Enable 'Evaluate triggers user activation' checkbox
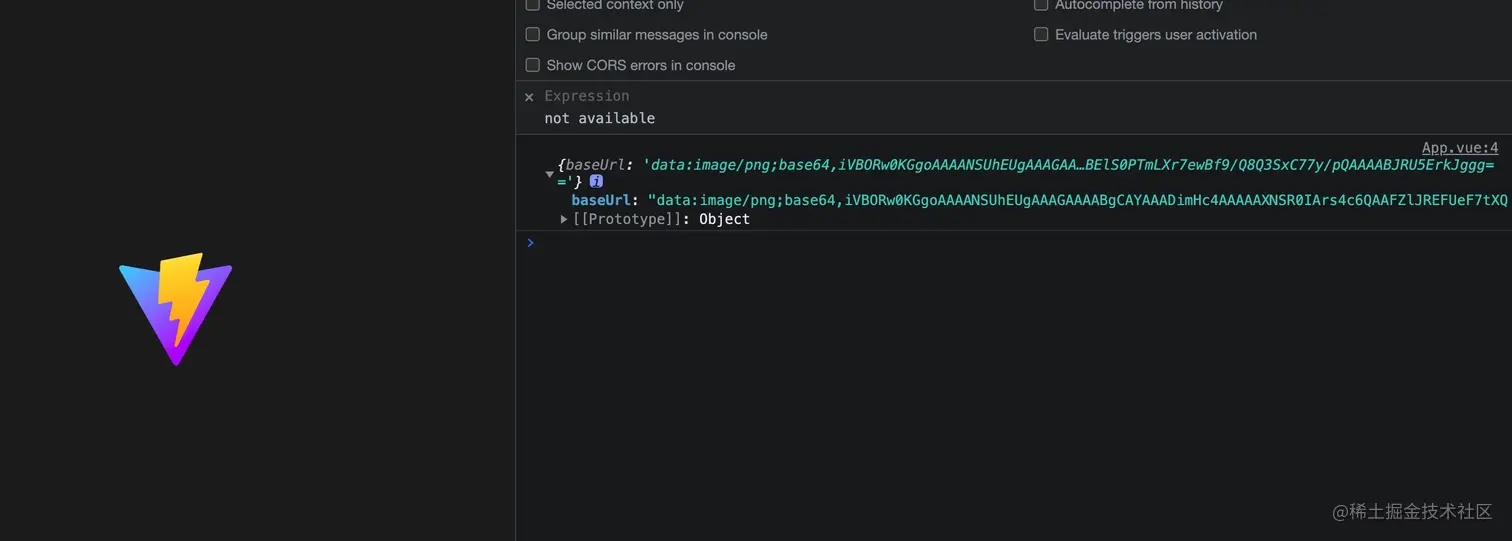Viewport: 1512px width, 541px height. pyautogui.click(x=1041, y=35)
